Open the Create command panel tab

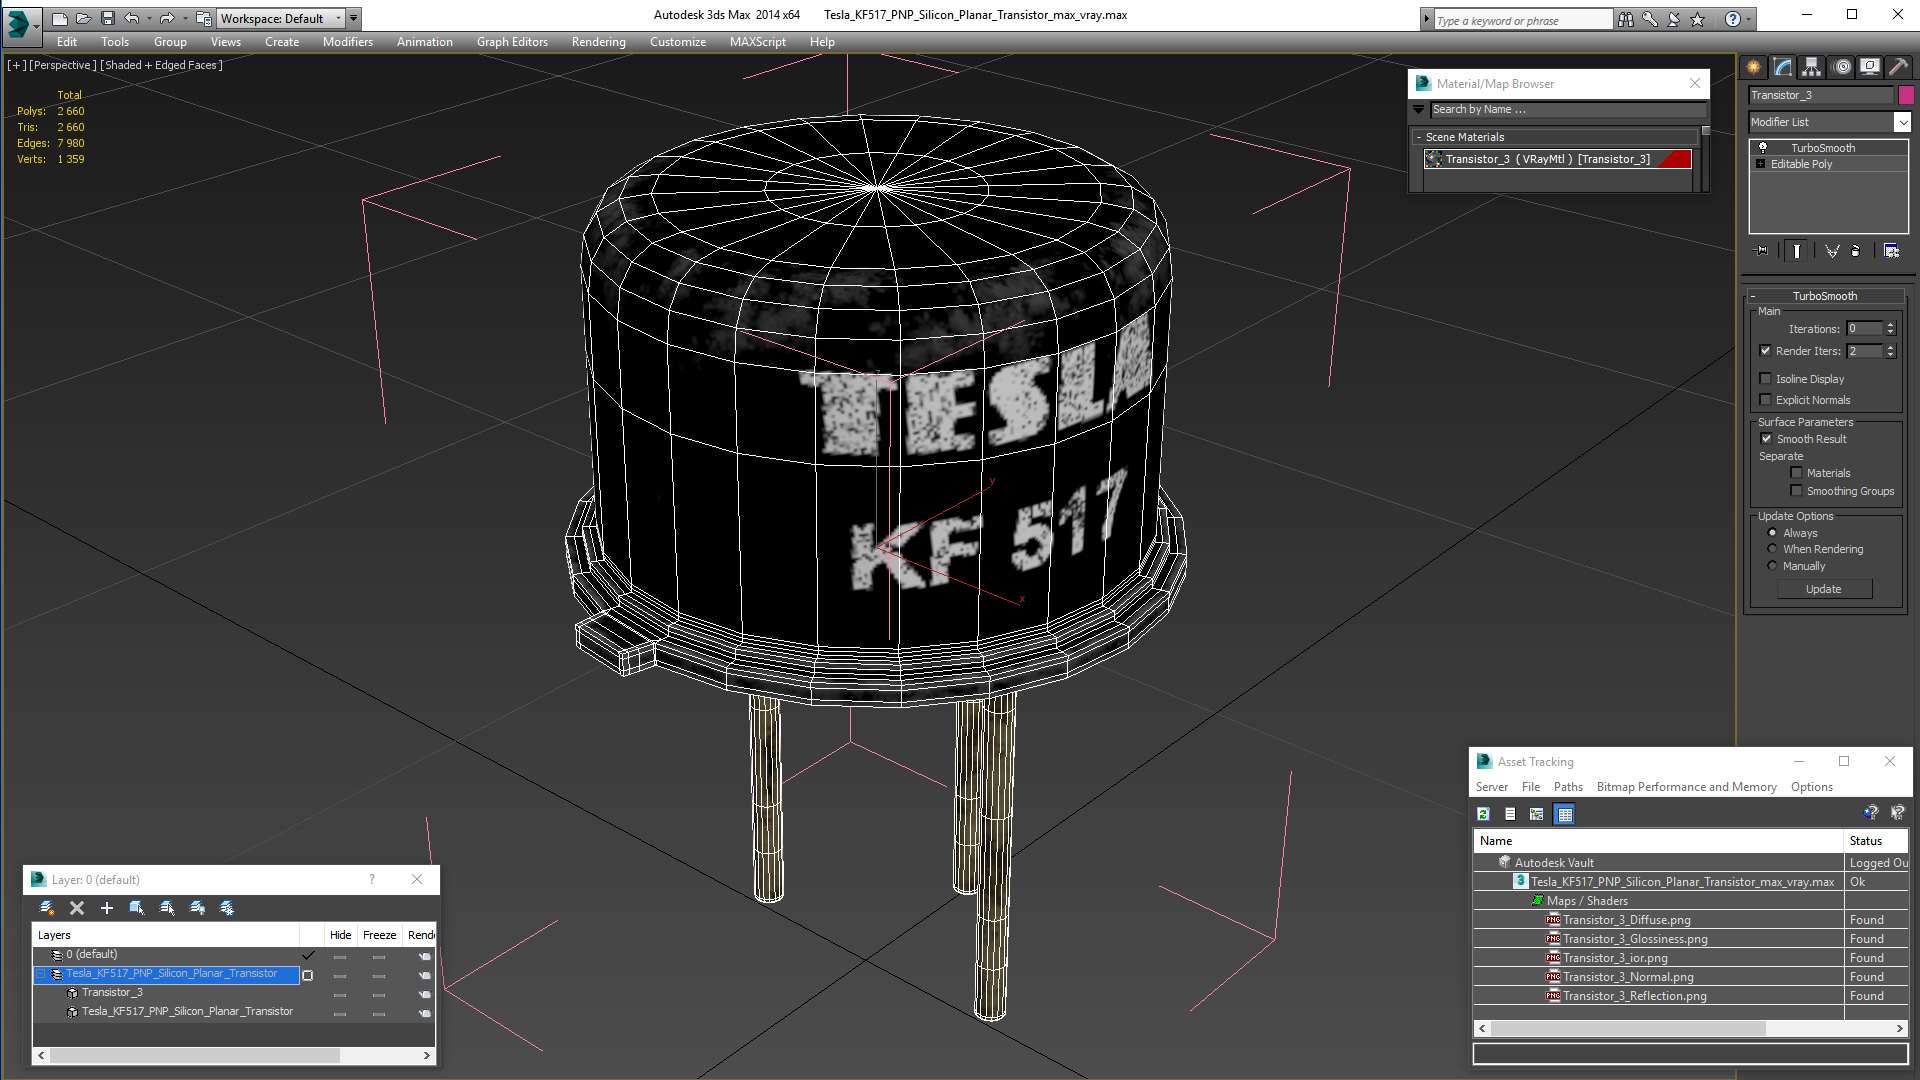coord(1754,67)
